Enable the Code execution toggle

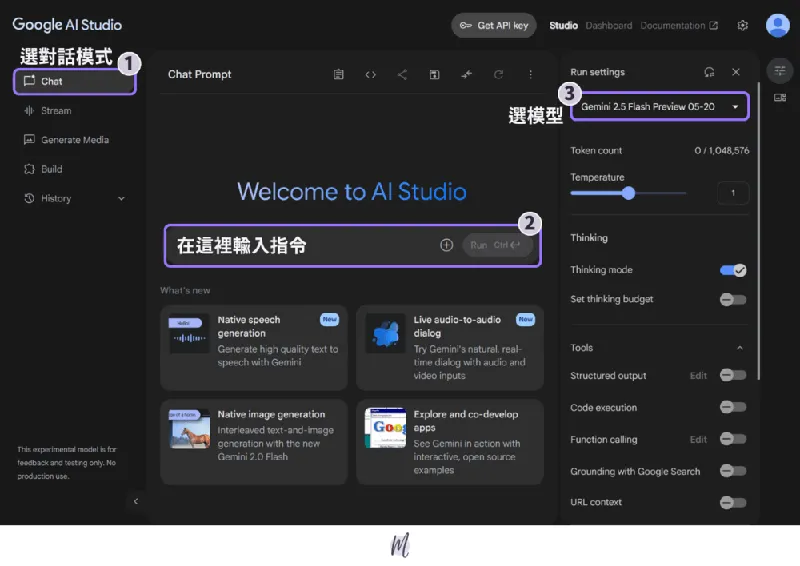pos(733,407)
